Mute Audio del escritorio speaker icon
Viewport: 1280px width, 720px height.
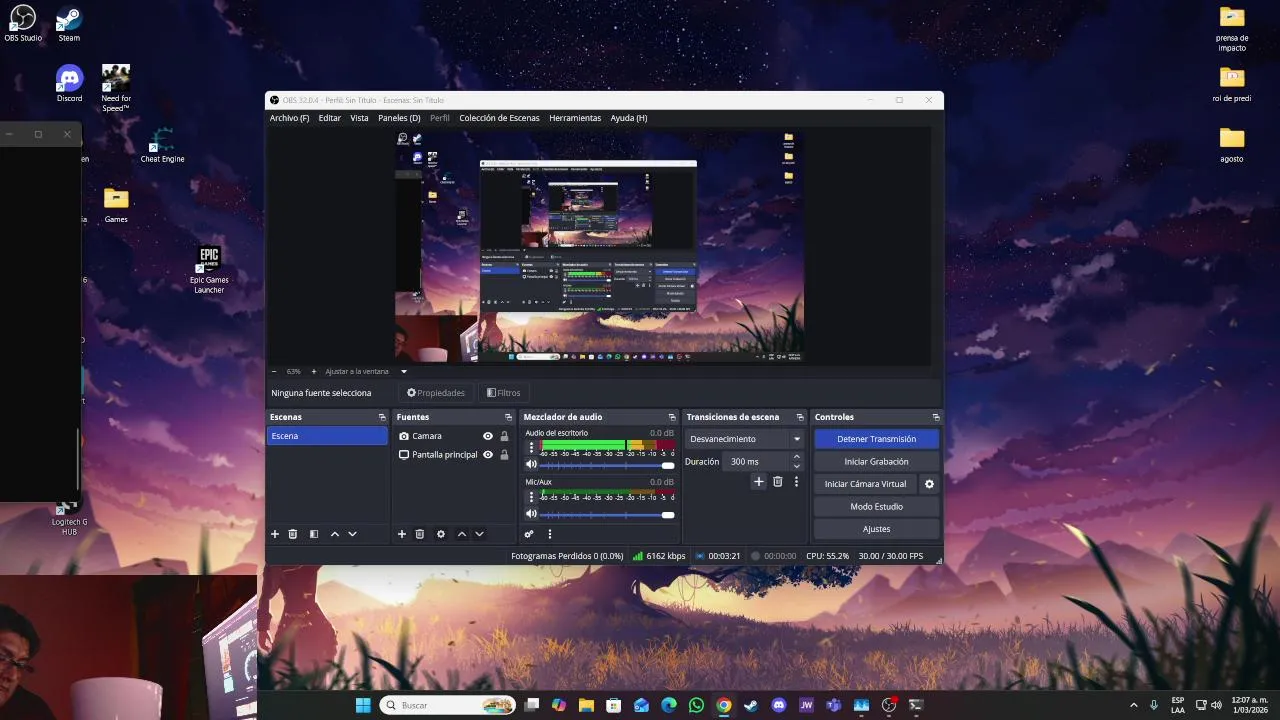click(x=531, y=465)
